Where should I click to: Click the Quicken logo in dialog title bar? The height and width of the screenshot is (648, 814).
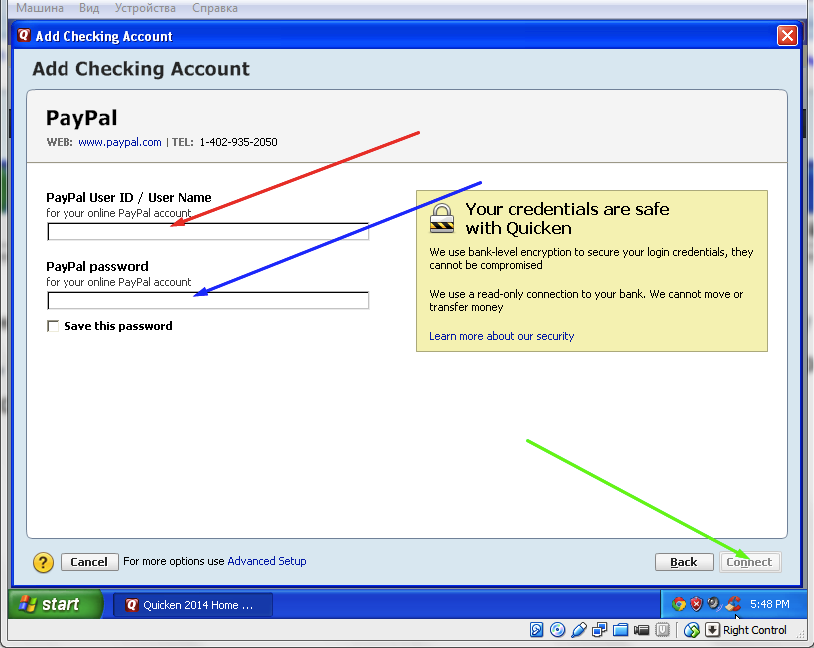point(23,35)
